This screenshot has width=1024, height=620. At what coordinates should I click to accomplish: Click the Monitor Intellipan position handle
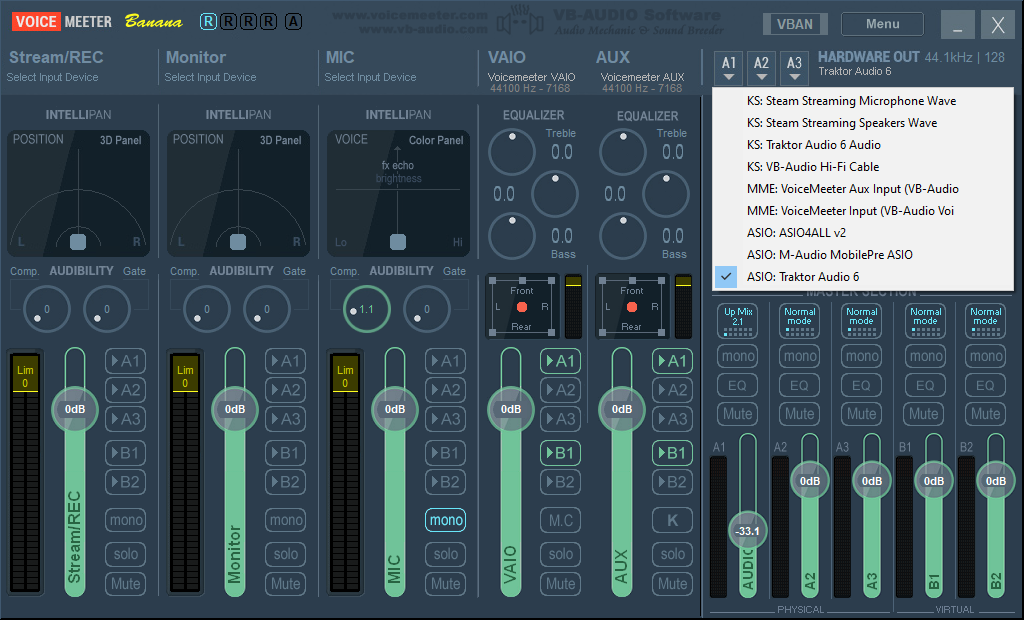click(x=238, y=242)
